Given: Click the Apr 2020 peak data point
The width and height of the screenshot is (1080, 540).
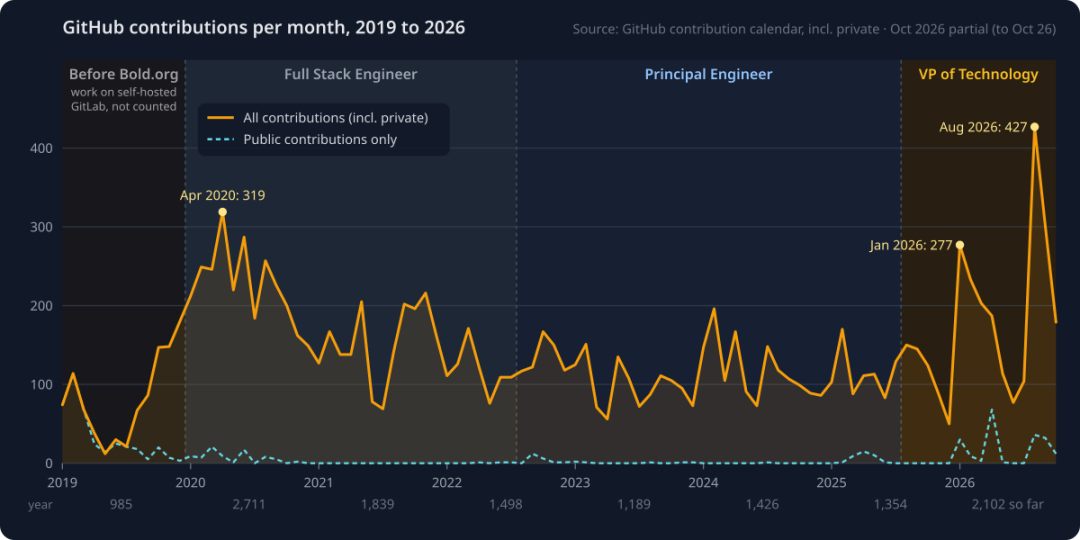Looking at the screenshot, I should pos(222,212).
